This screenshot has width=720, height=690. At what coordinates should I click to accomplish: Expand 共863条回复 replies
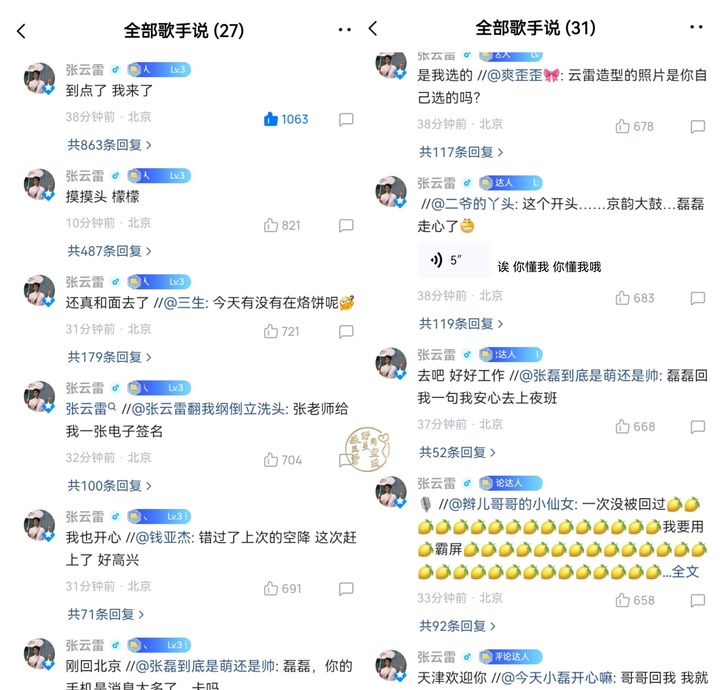click(109, 145)
